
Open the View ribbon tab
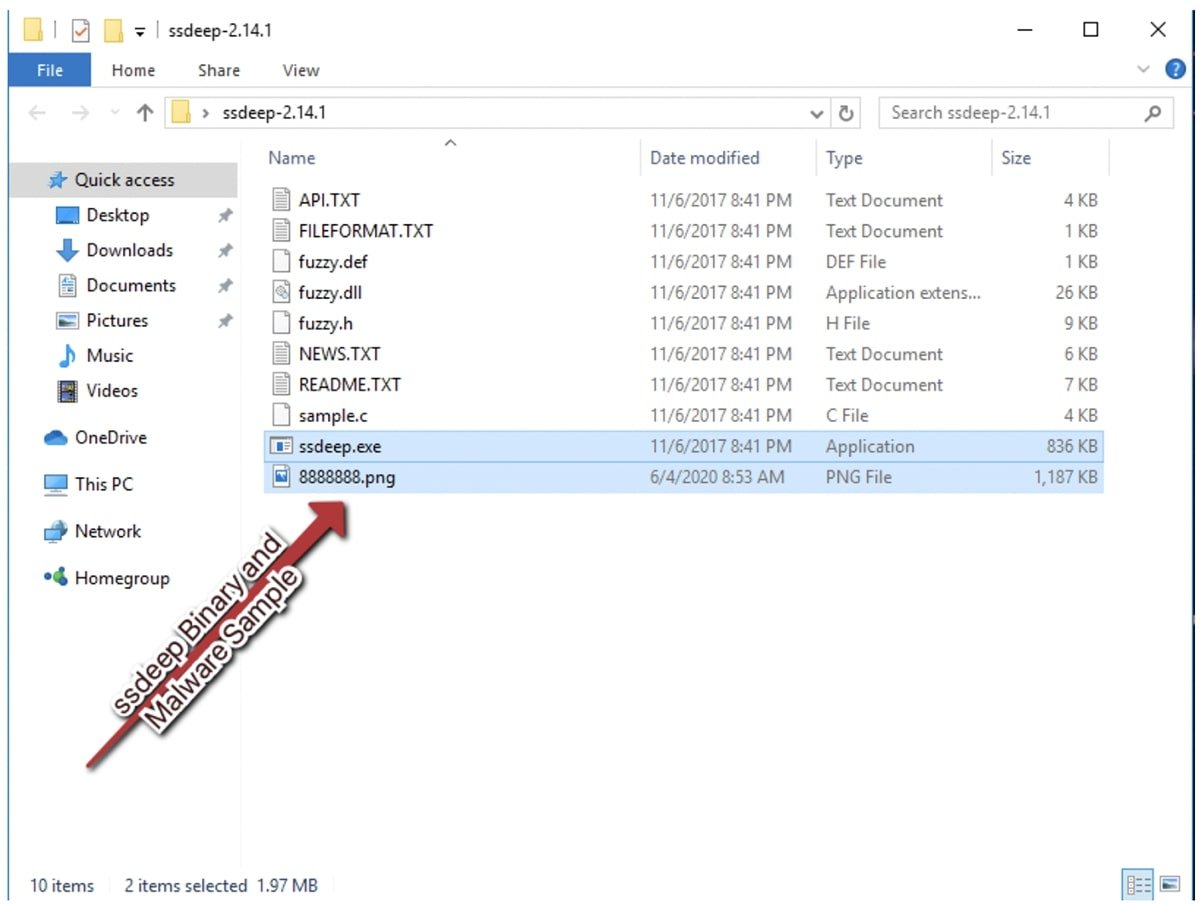(x=300, y=70)
